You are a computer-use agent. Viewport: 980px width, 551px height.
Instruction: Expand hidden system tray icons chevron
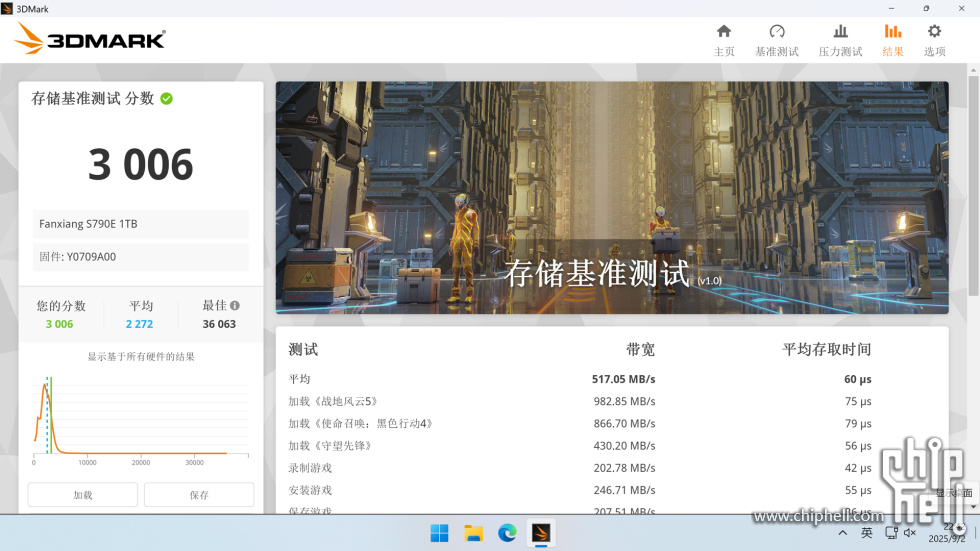click(843, 533)
